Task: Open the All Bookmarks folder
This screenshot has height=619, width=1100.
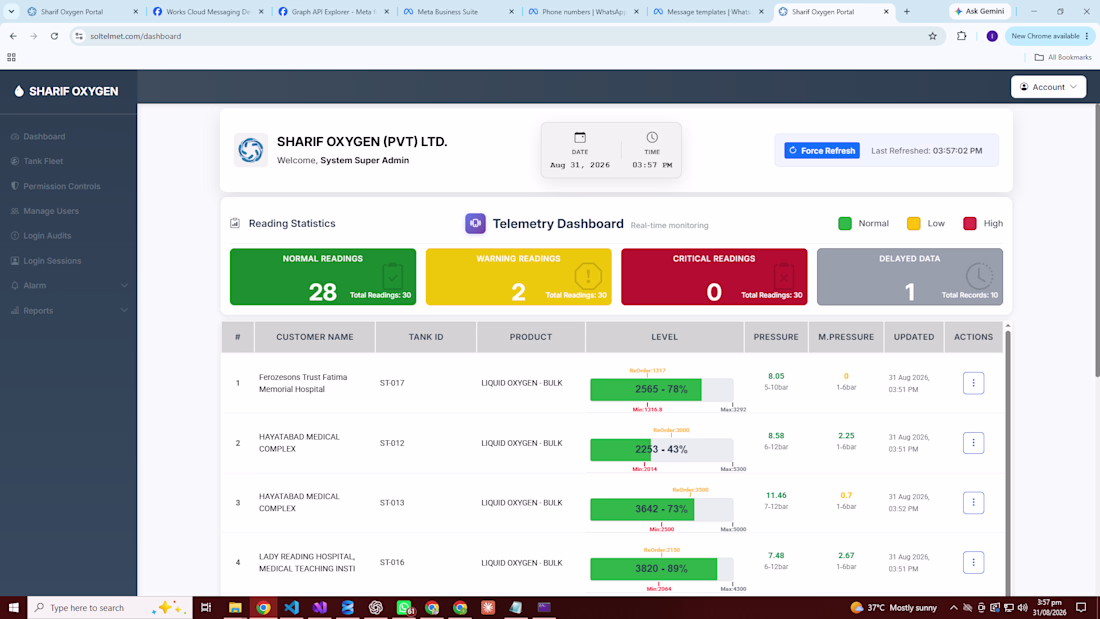Action: 1063,58
